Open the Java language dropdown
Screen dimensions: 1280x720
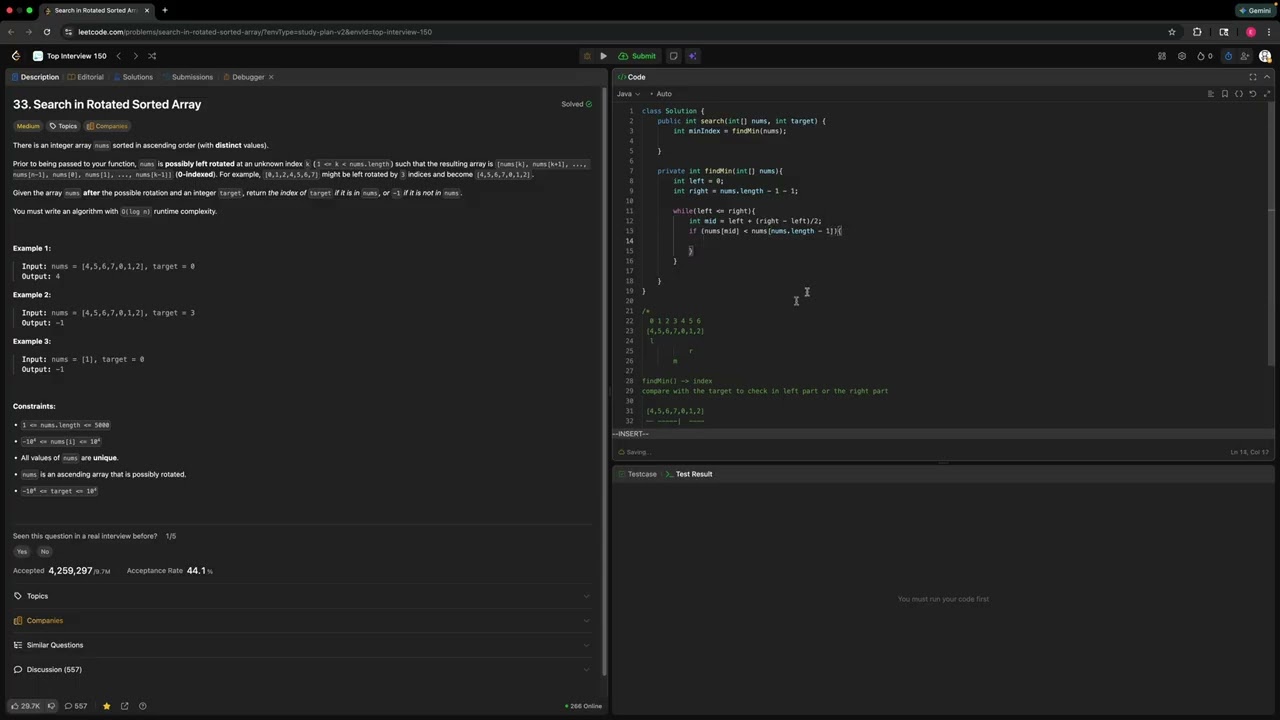(x=627, y=94)
